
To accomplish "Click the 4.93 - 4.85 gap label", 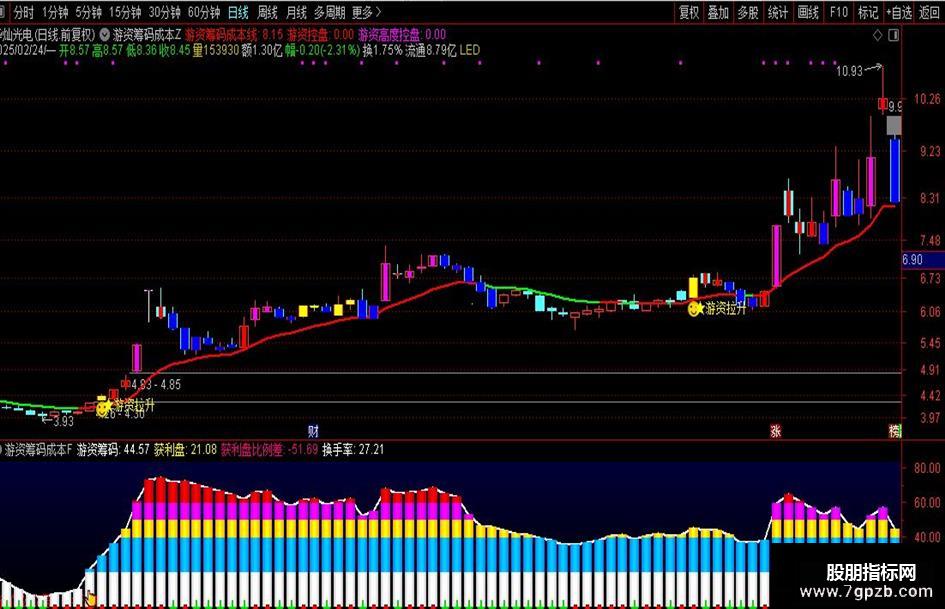I will (x=155, y=384).
